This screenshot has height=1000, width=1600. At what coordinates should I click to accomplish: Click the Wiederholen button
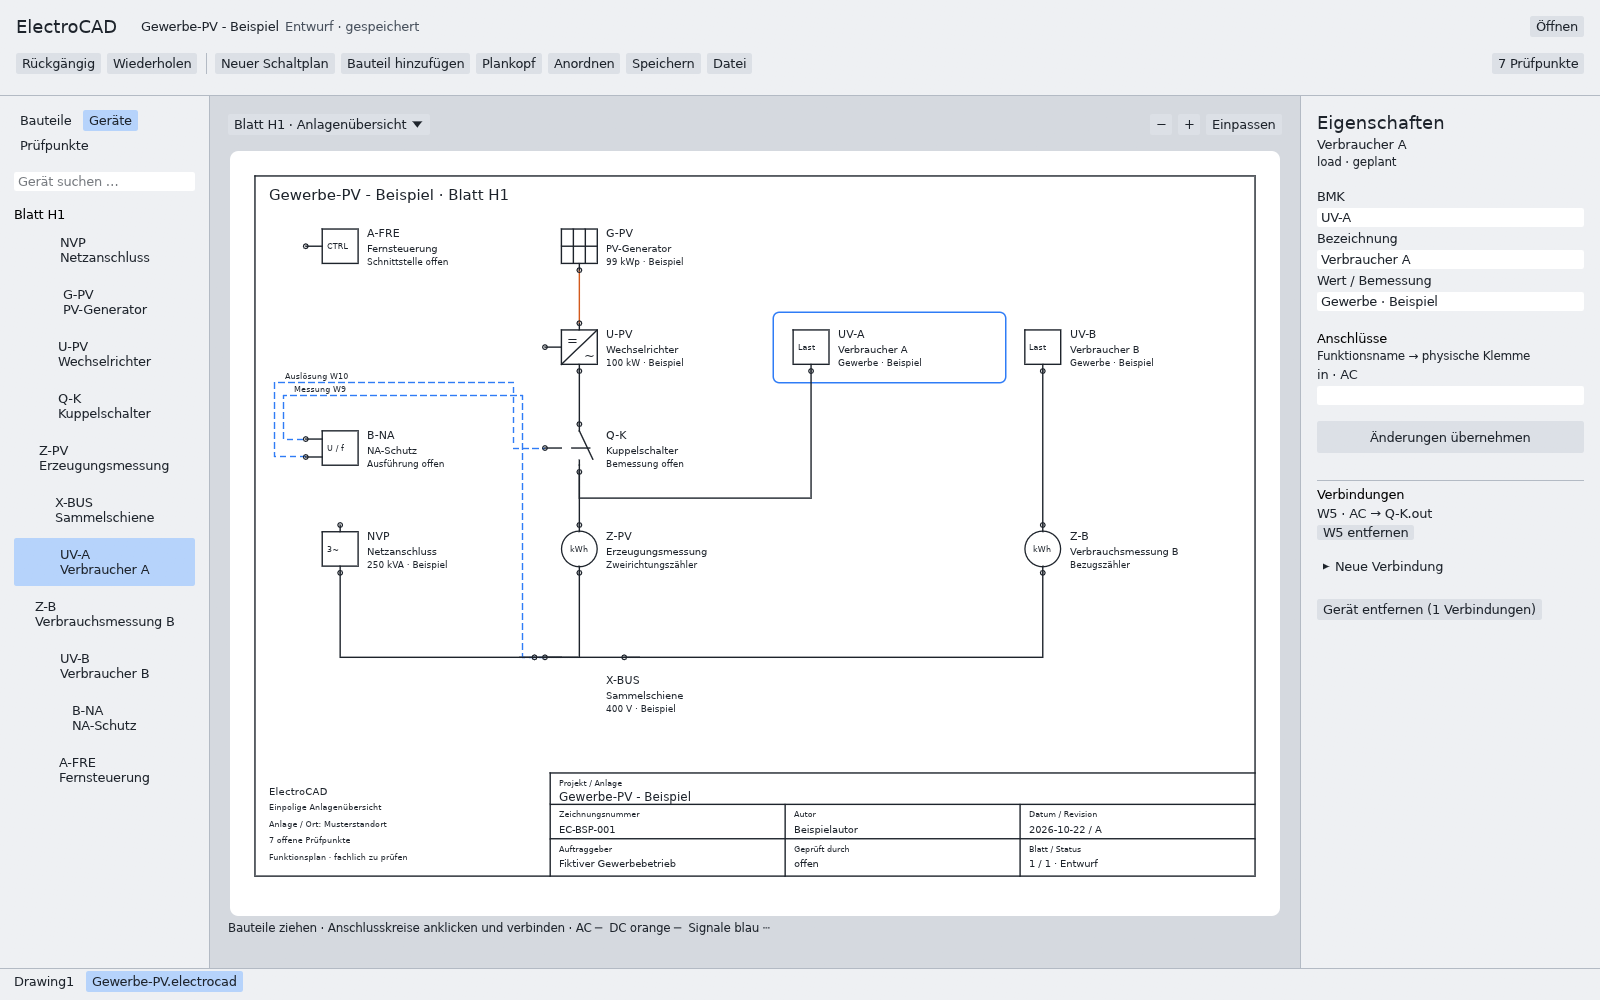(152, 64)
